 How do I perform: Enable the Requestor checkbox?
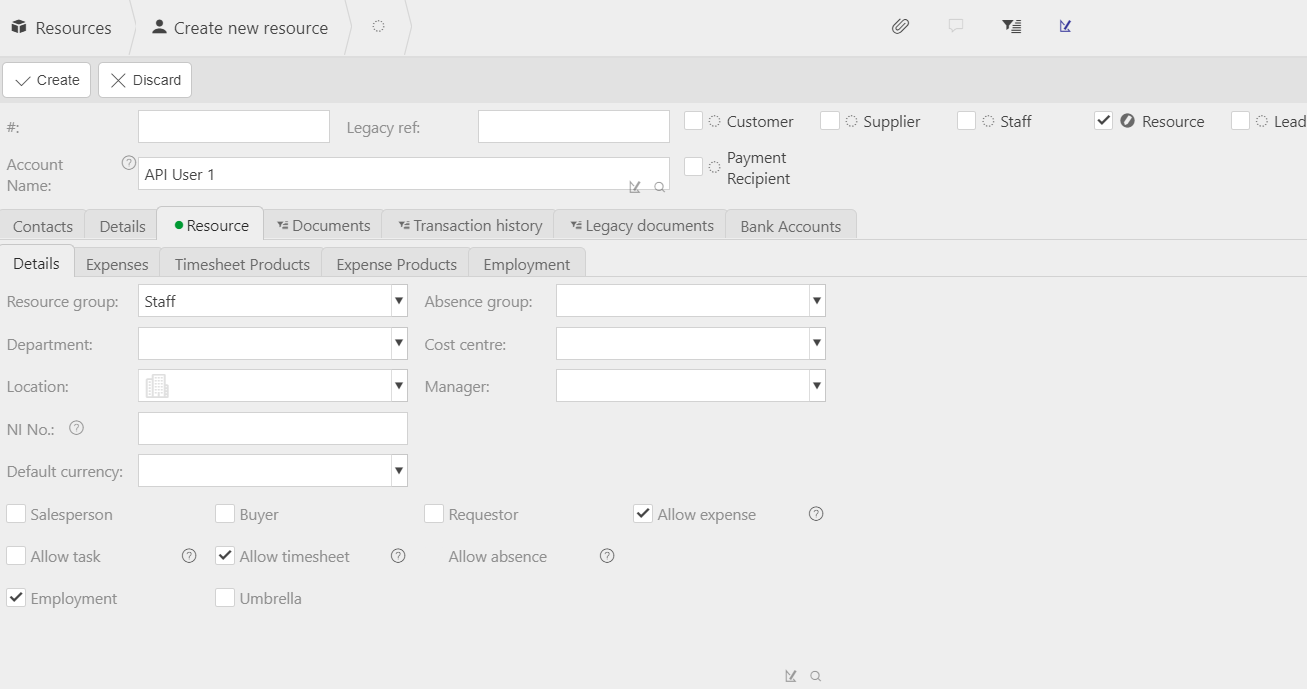(x=434, y=514)
